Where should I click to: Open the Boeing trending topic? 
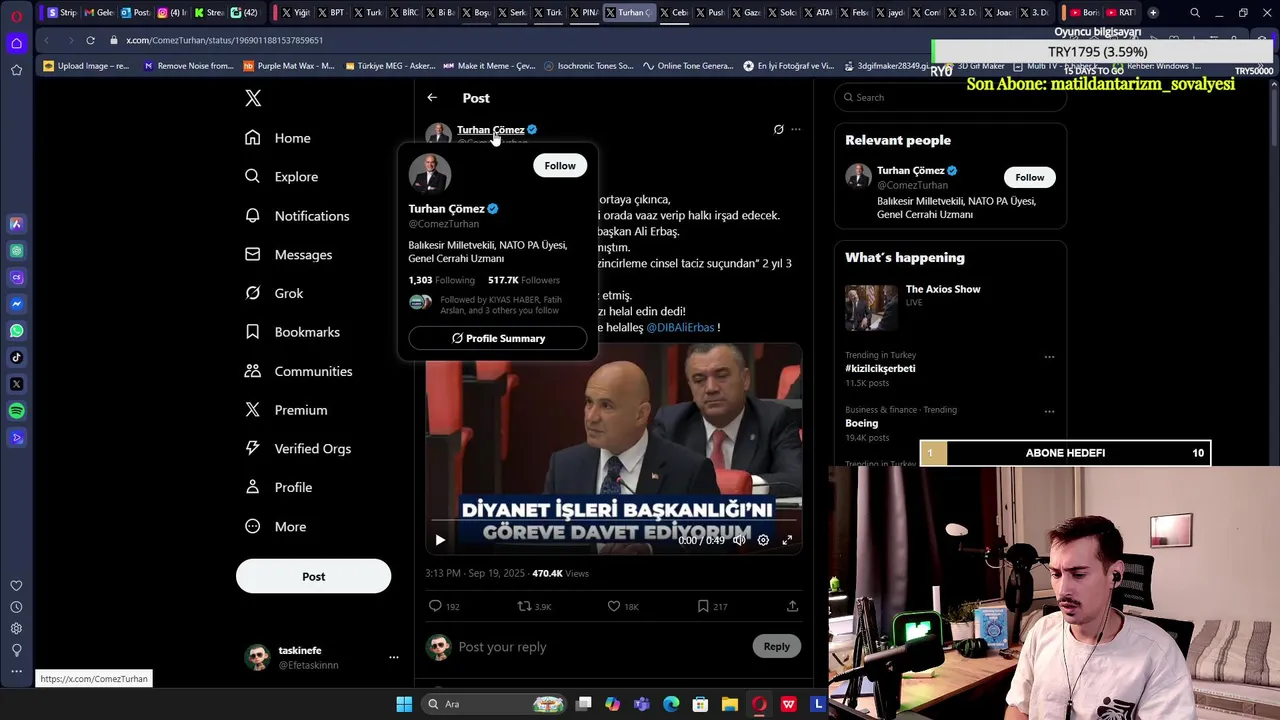861,423
